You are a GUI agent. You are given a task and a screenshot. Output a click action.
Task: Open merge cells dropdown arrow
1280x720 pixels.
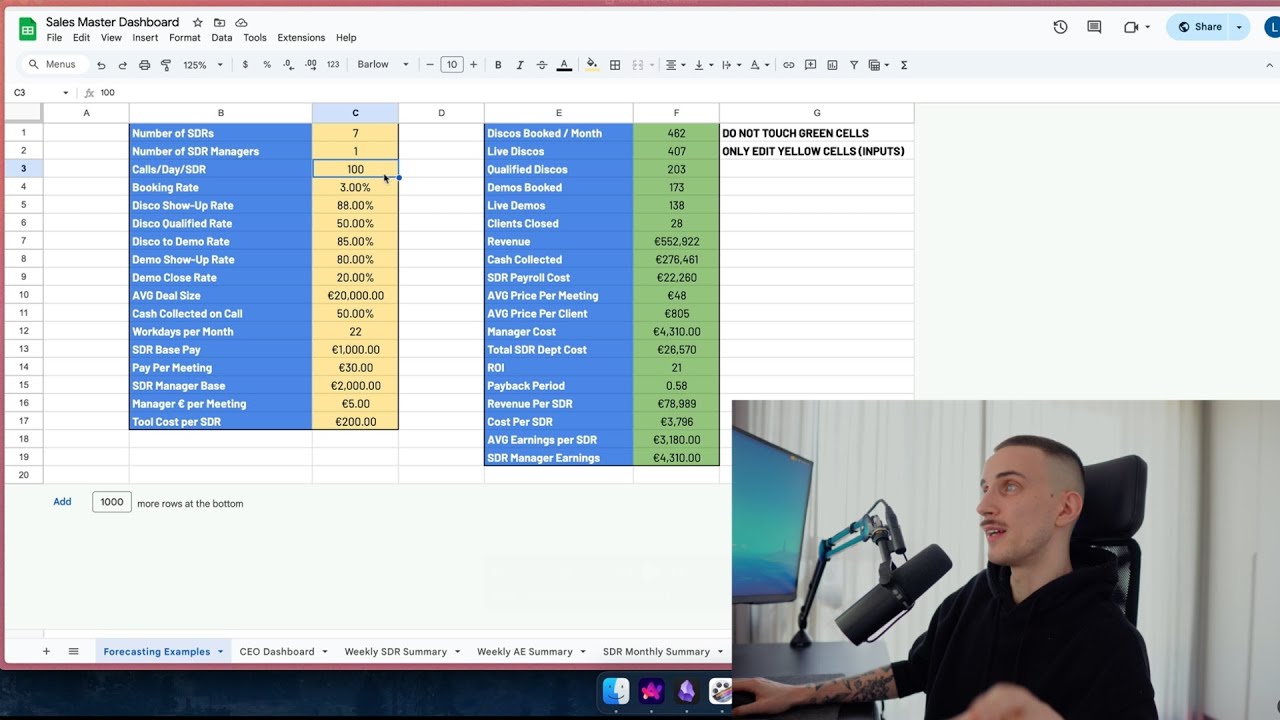(x=652, y=65)
